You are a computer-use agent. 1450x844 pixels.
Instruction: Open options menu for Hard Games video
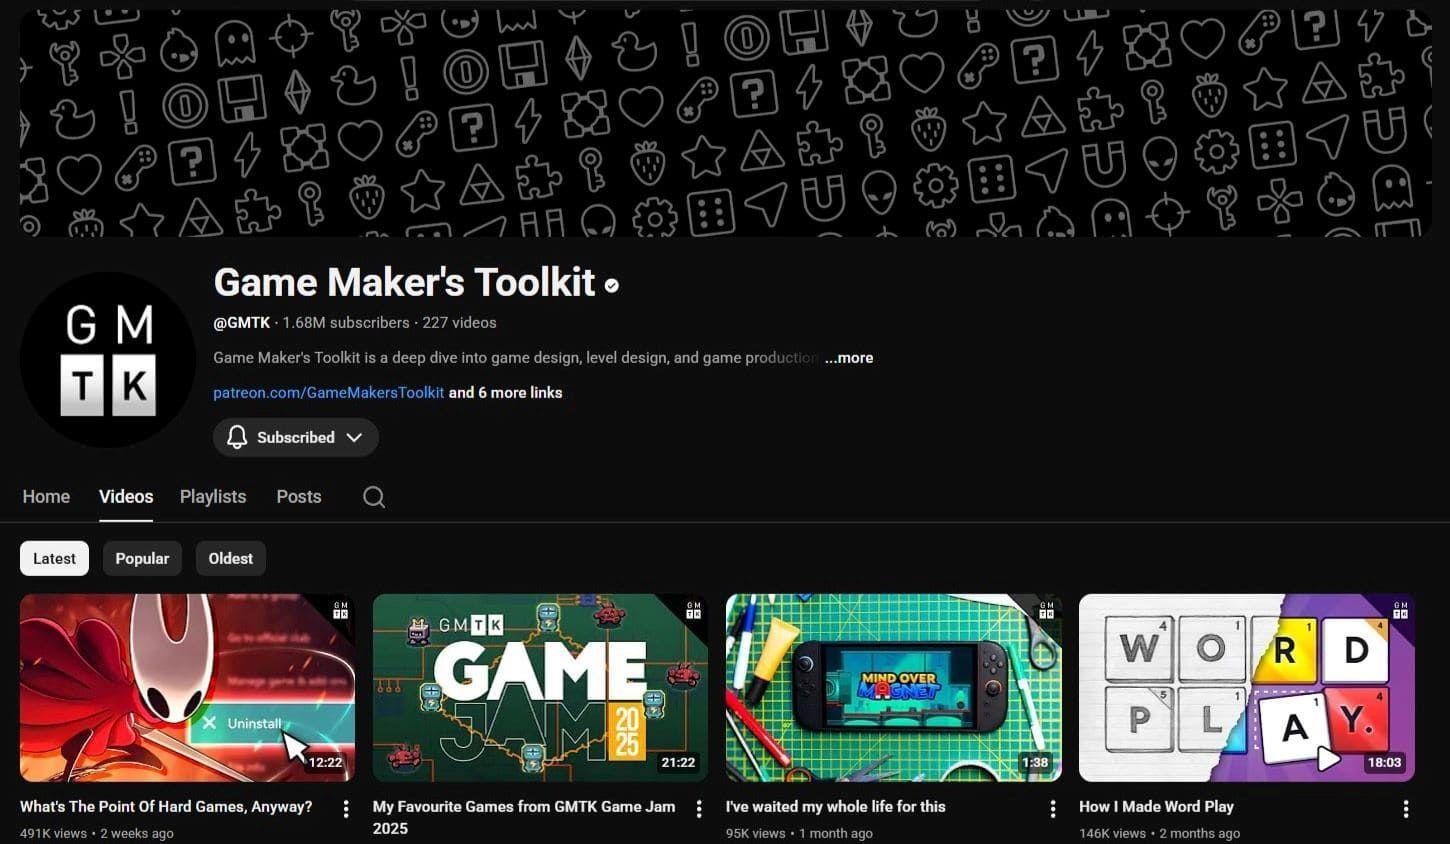346,808
